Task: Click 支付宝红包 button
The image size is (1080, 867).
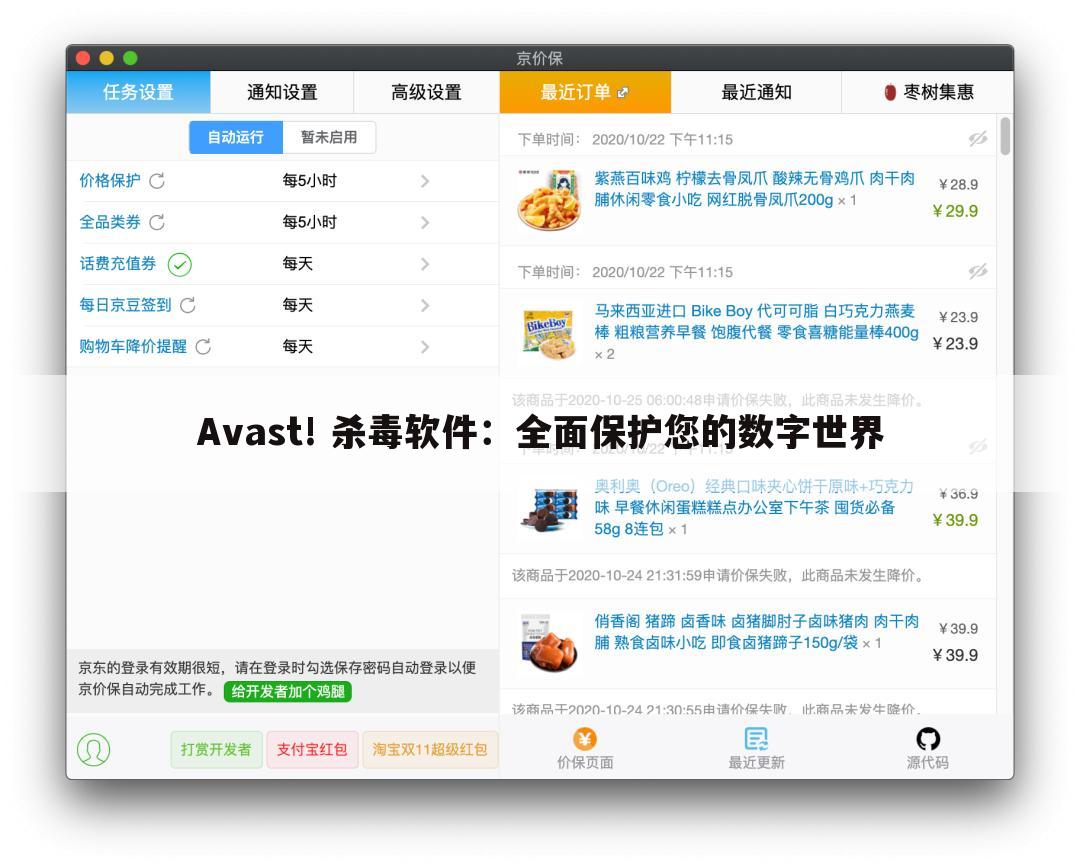Action: pos(312,749)
